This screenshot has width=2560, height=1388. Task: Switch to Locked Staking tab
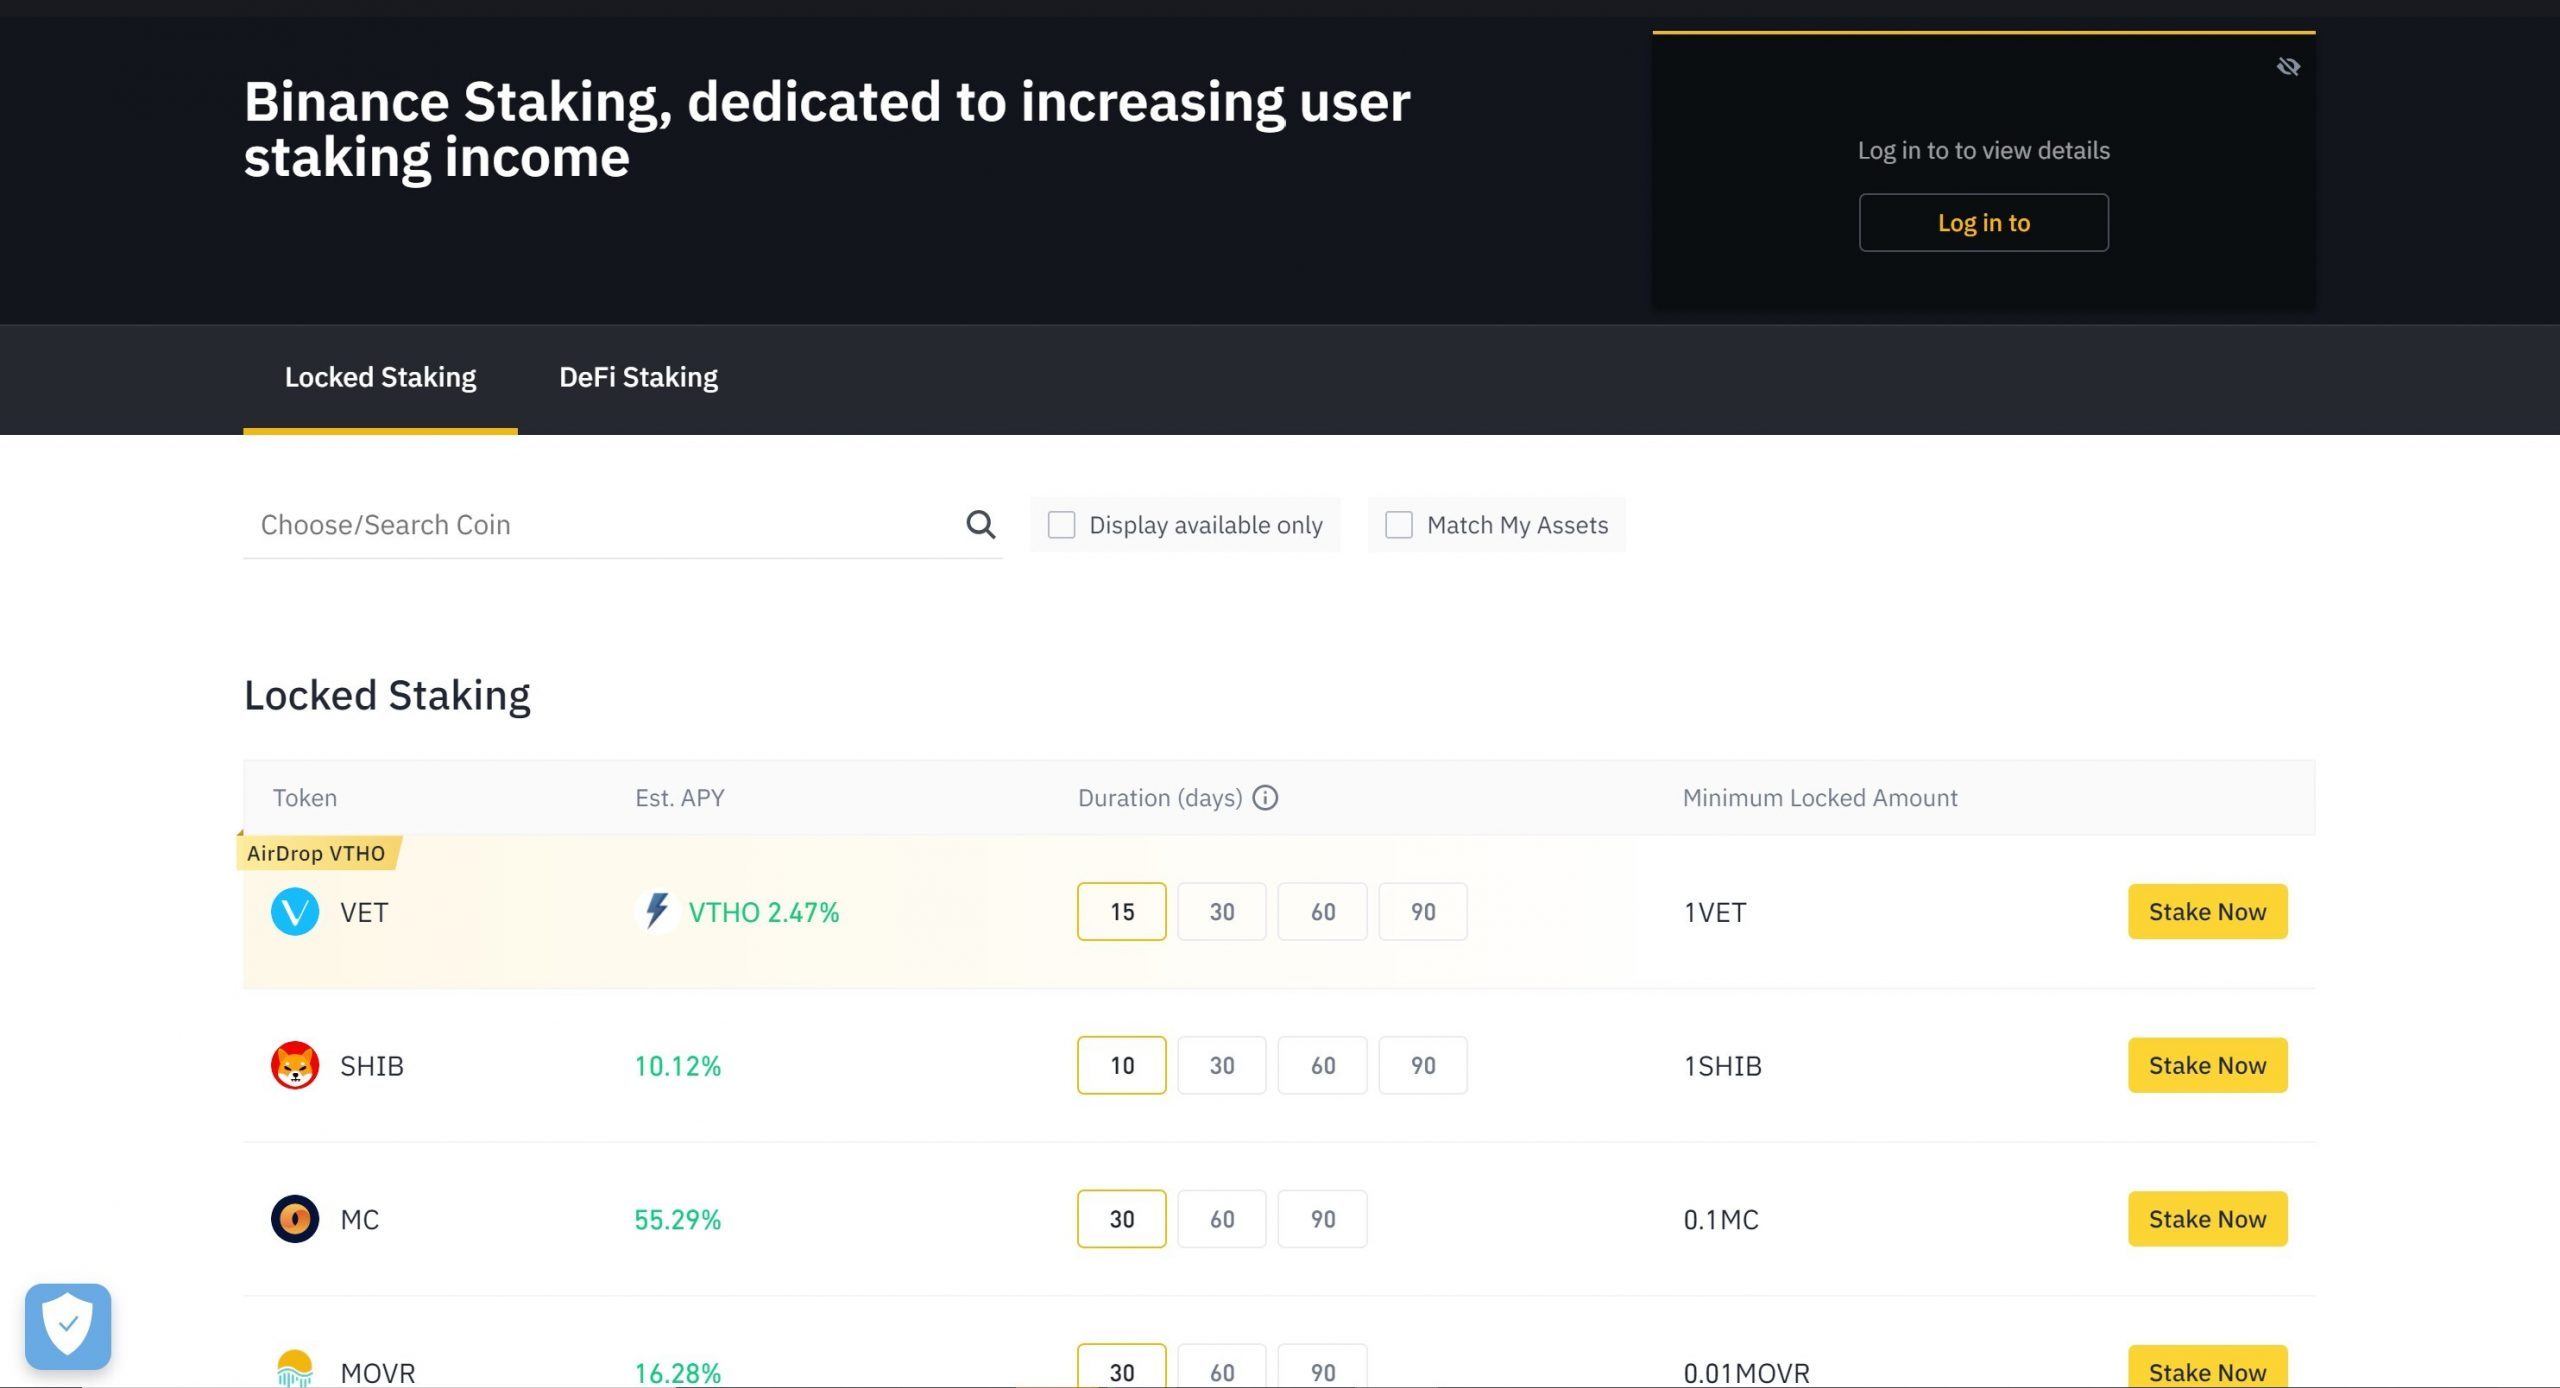pyautogui.click(x=380, y=378)
